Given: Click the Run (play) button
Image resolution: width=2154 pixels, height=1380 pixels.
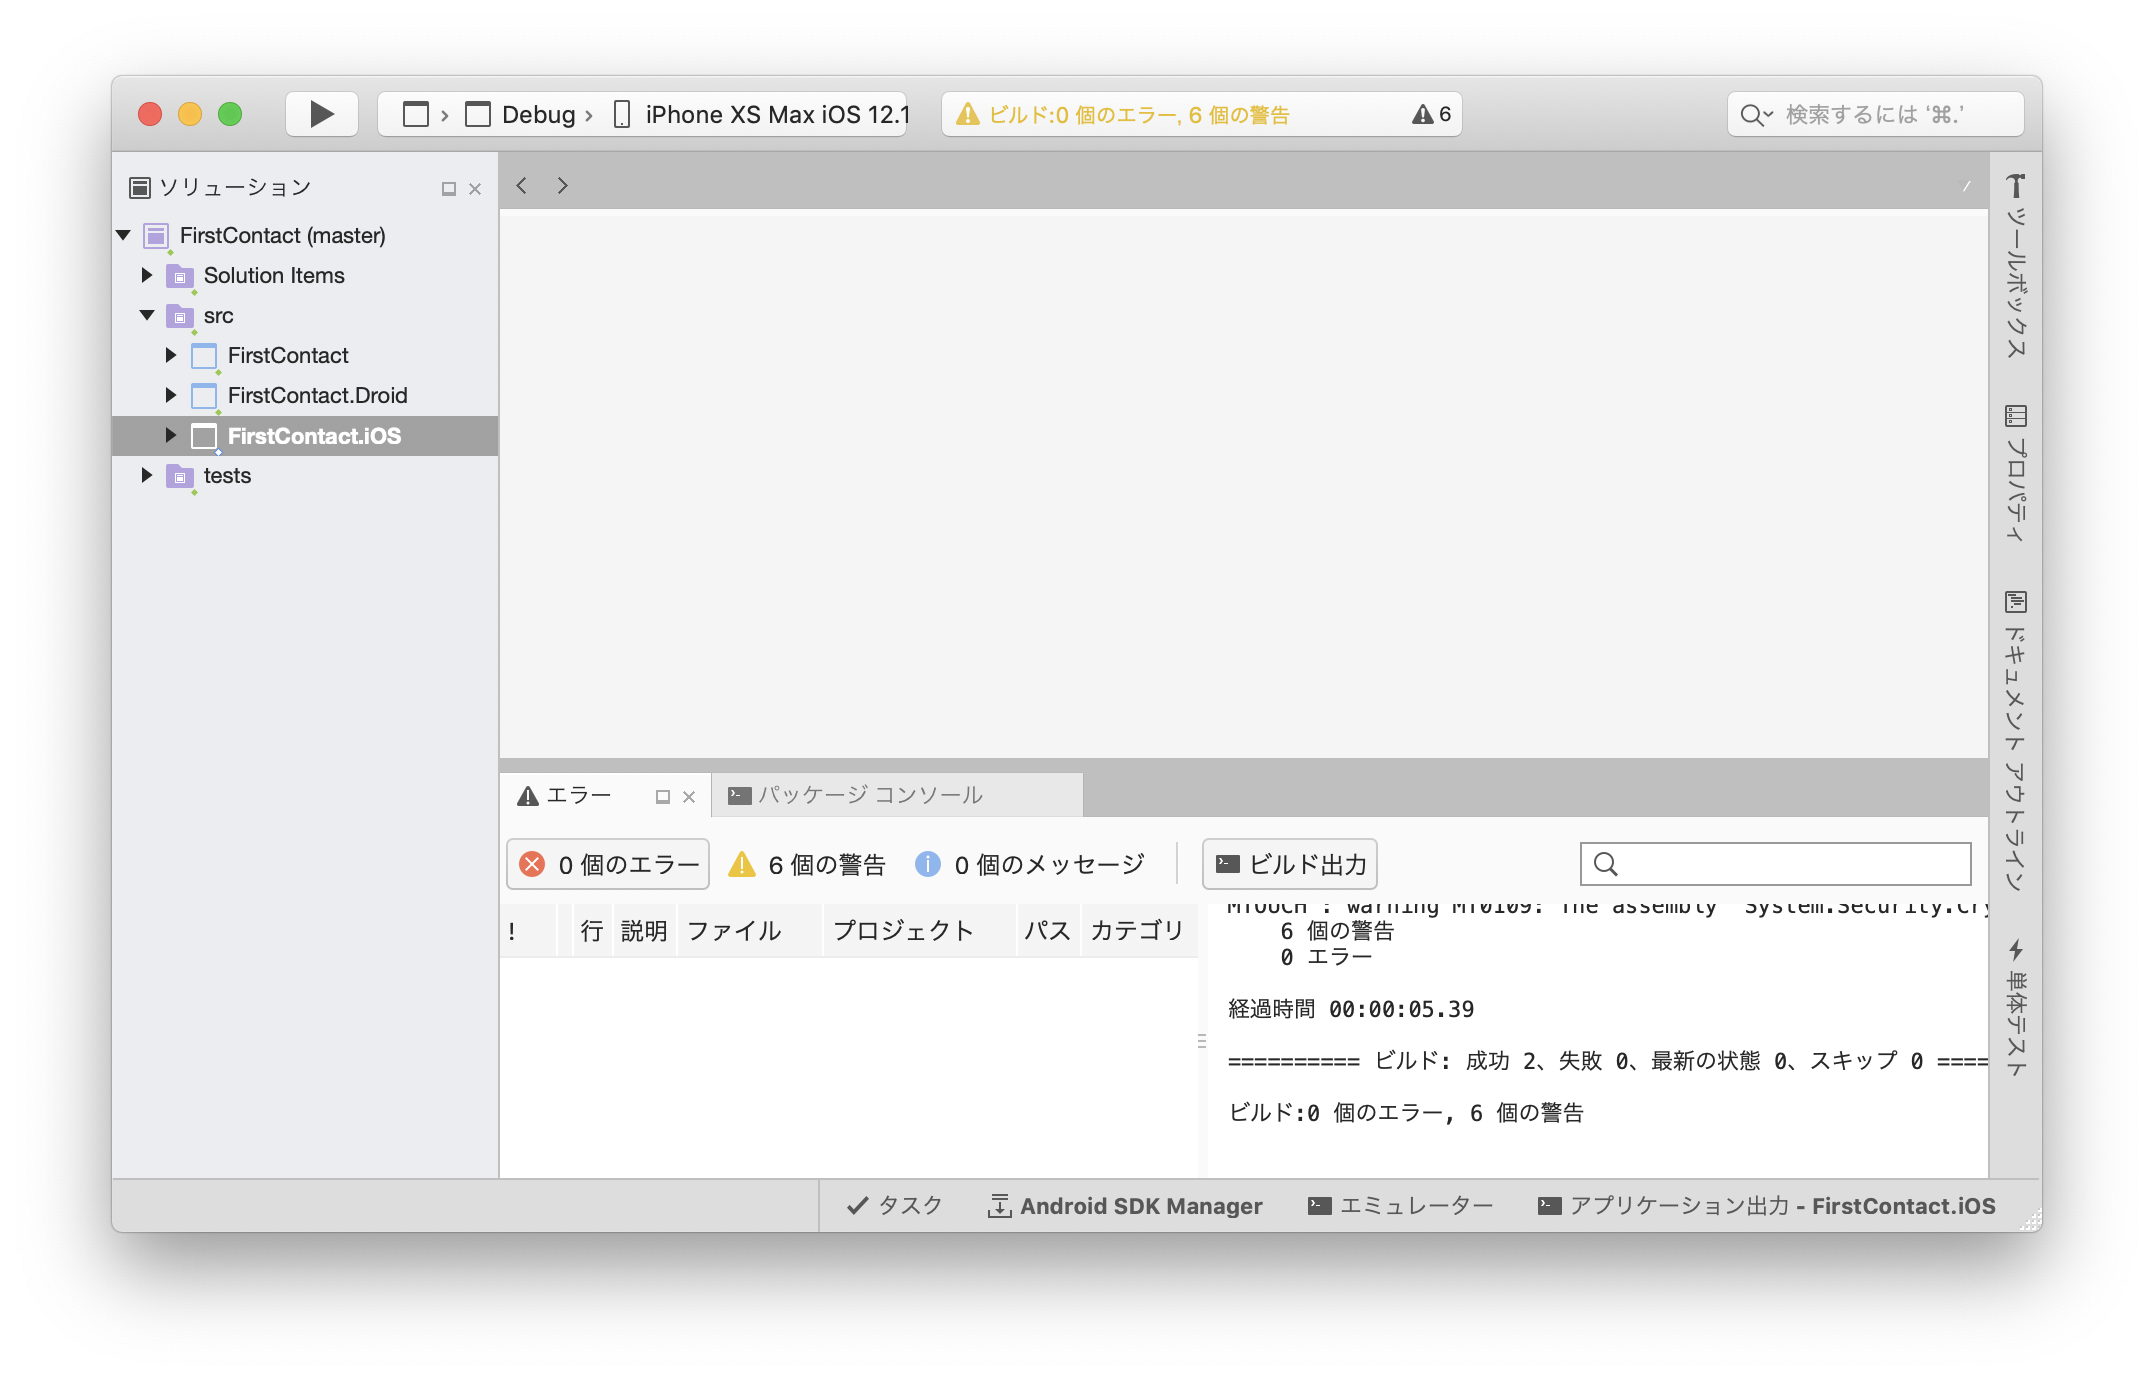Looking at the screenshot, I should 321,113.
